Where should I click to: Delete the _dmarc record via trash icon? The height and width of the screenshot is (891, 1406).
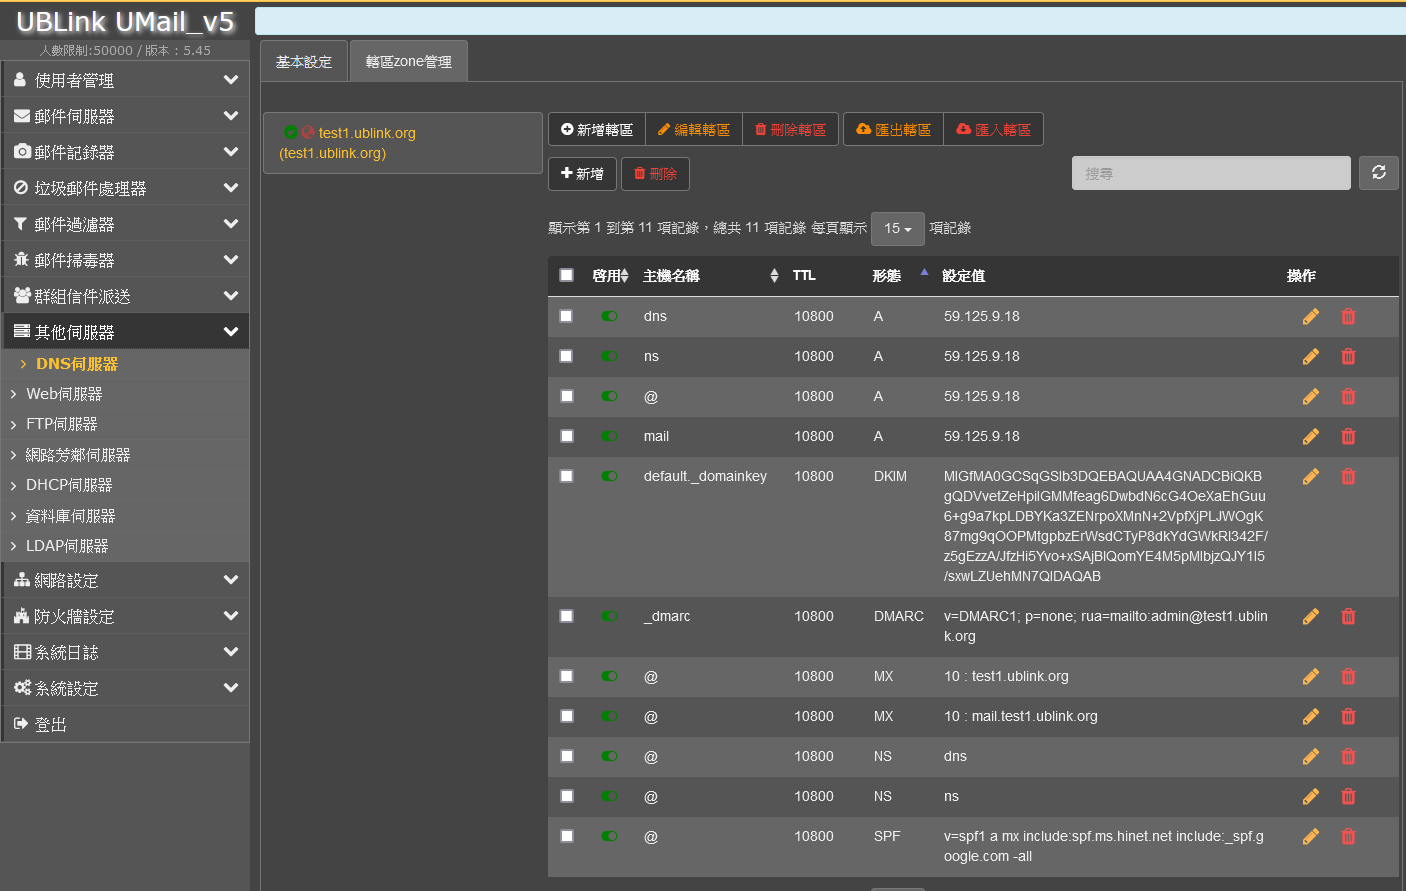(1348, 617)
